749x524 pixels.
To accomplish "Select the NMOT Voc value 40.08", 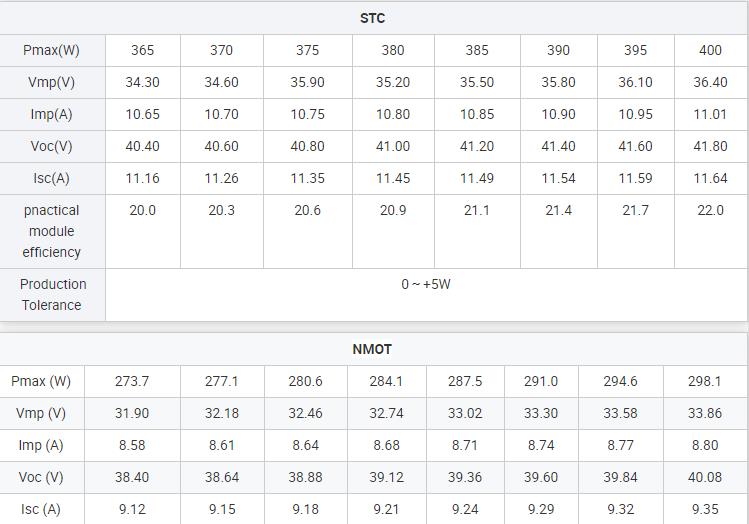I will click(705, 477).
